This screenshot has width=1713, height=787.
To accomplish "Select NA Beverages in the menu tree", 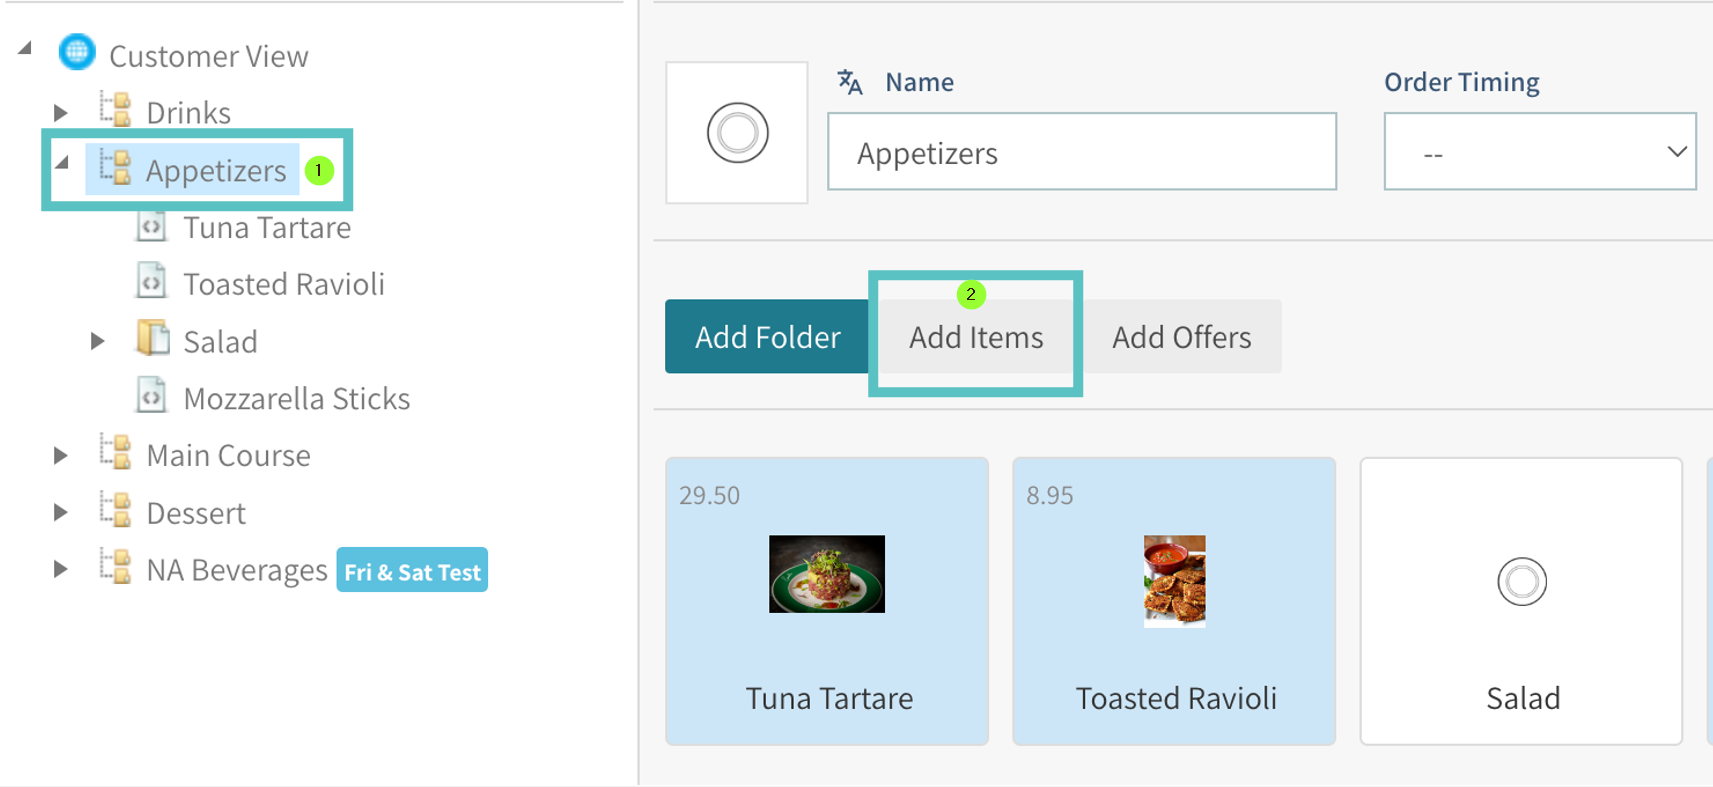I will (x=236, y=570).
